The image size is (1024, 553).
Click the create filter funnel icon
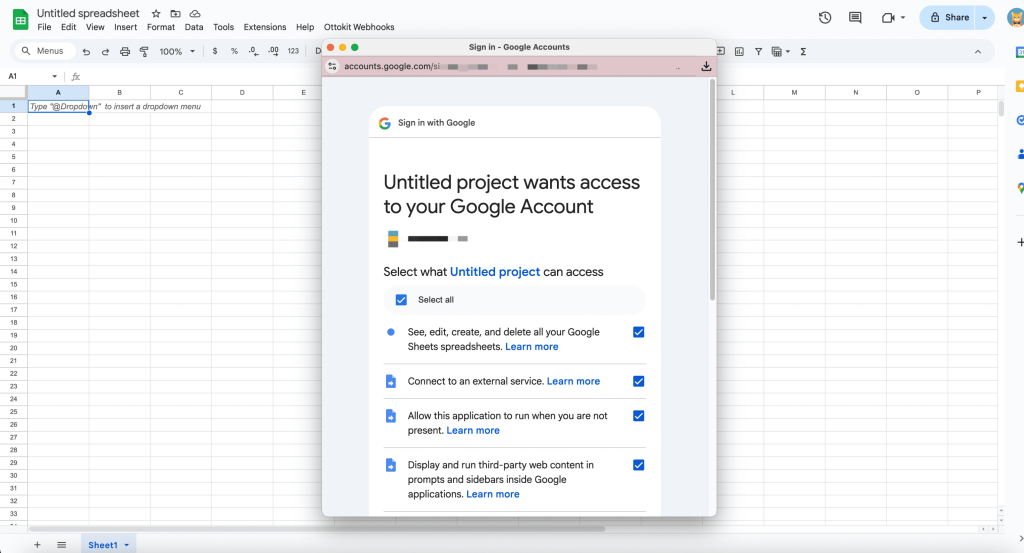click(759, 51)
